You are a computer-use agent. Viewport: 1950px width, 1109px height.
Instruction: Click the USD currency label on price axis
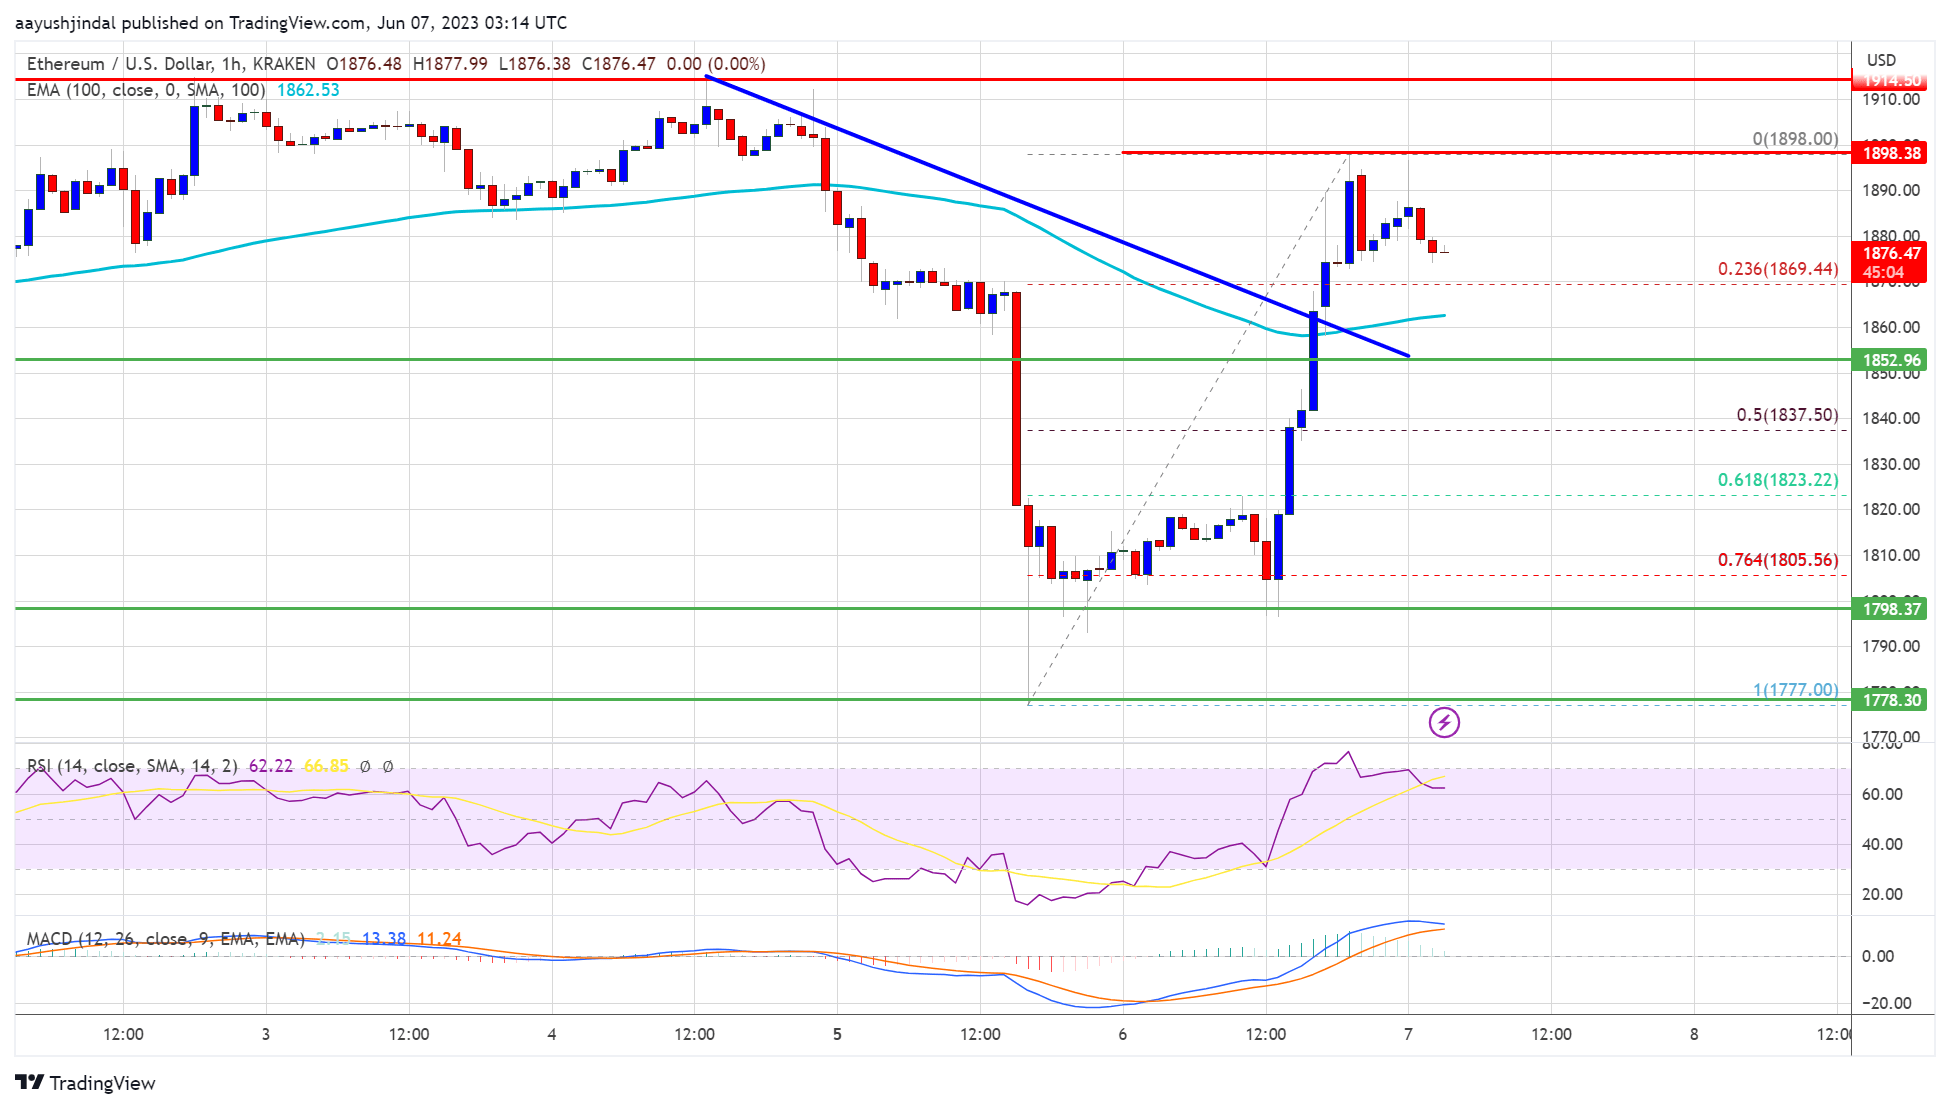1881,60
